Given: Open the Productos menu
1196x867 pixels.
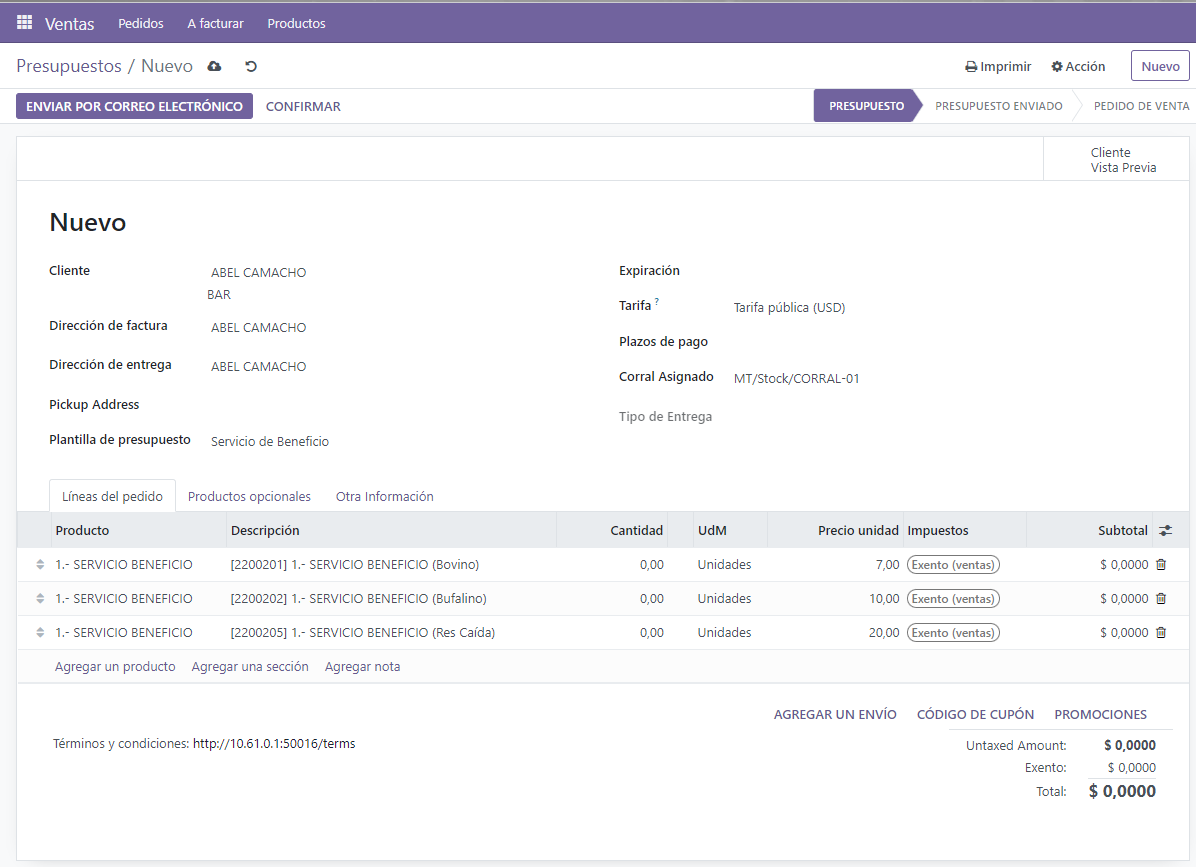Looking at the screenshot, I should (296, 23).
